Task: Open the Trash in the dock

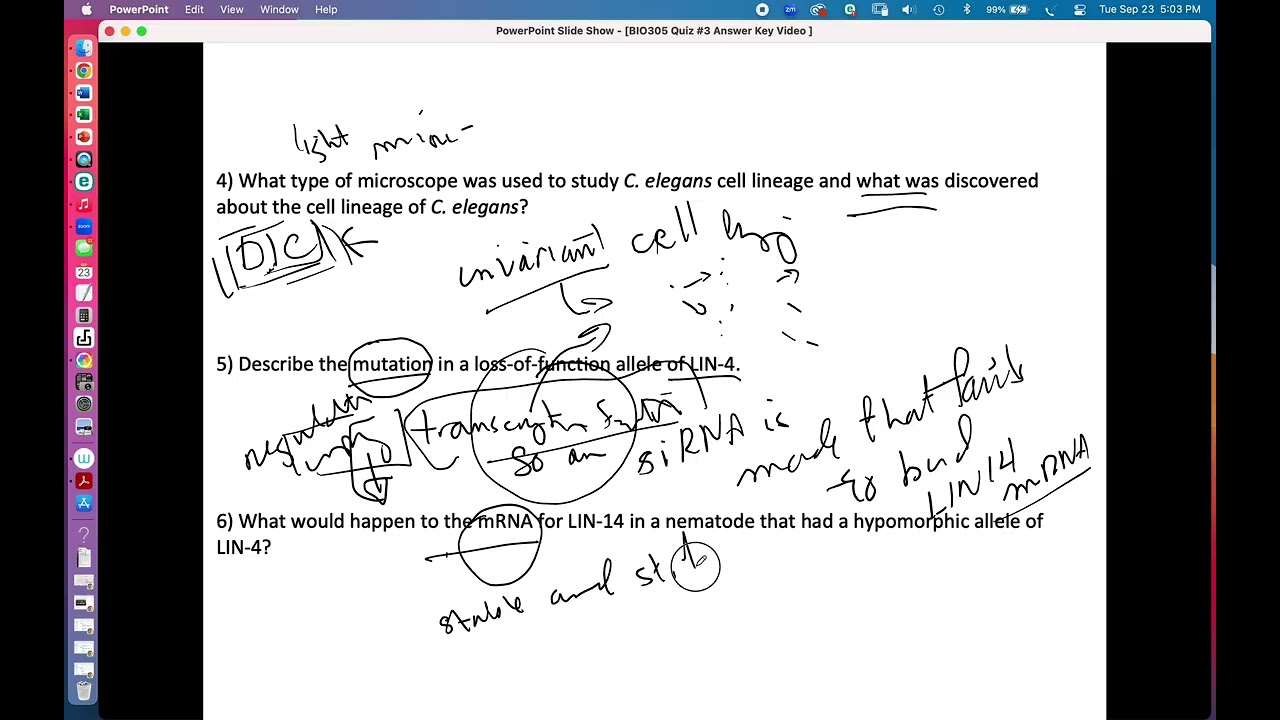Action: [84, 690]
